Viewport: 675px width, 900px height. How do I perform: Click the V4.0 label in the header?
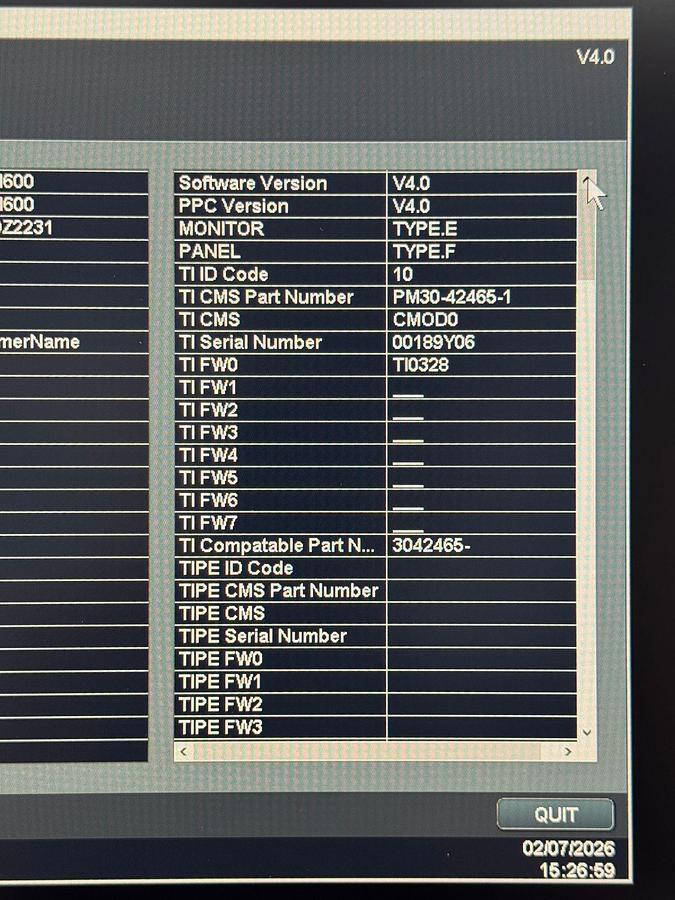click(595, 57)
